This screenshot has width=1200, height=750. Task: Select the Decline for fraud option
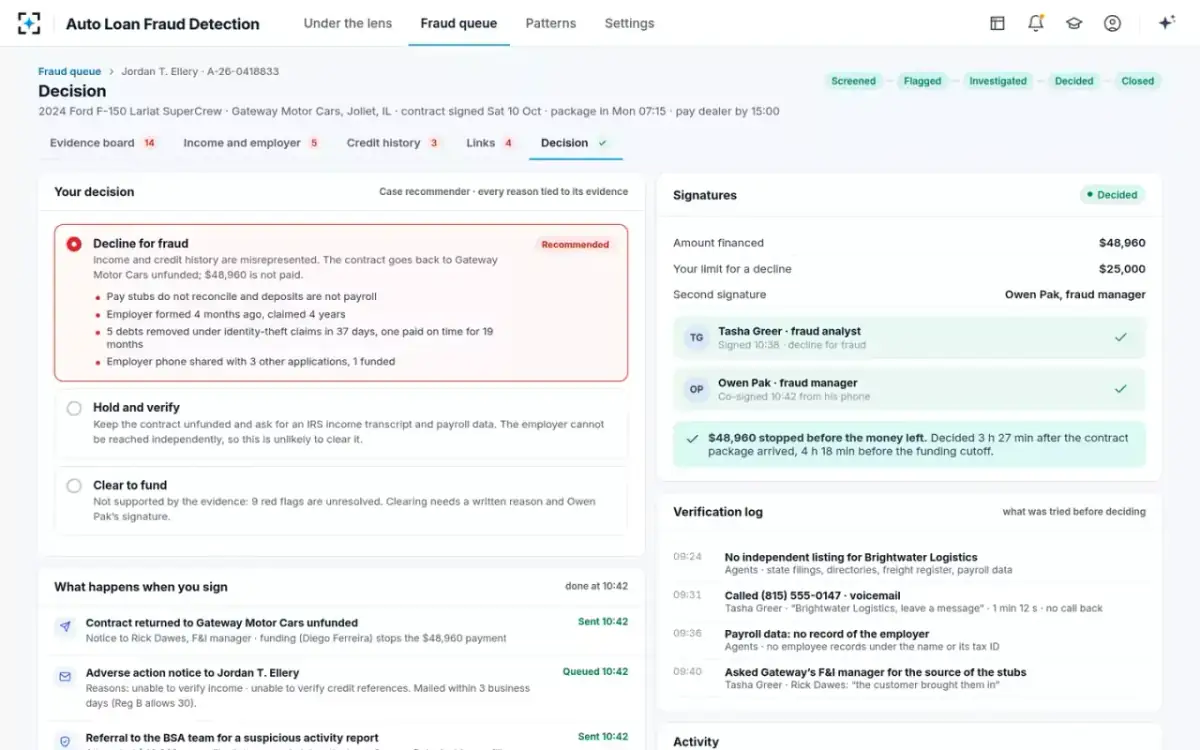pos(341,303)
